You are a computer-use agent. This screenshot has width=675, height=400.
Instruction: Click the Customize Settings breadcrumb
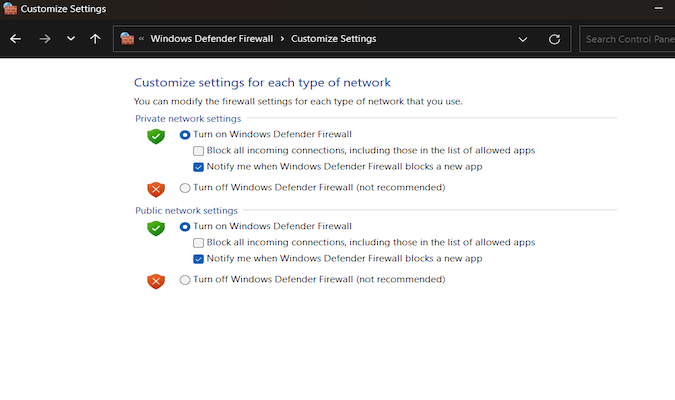(x=334, y=39)
